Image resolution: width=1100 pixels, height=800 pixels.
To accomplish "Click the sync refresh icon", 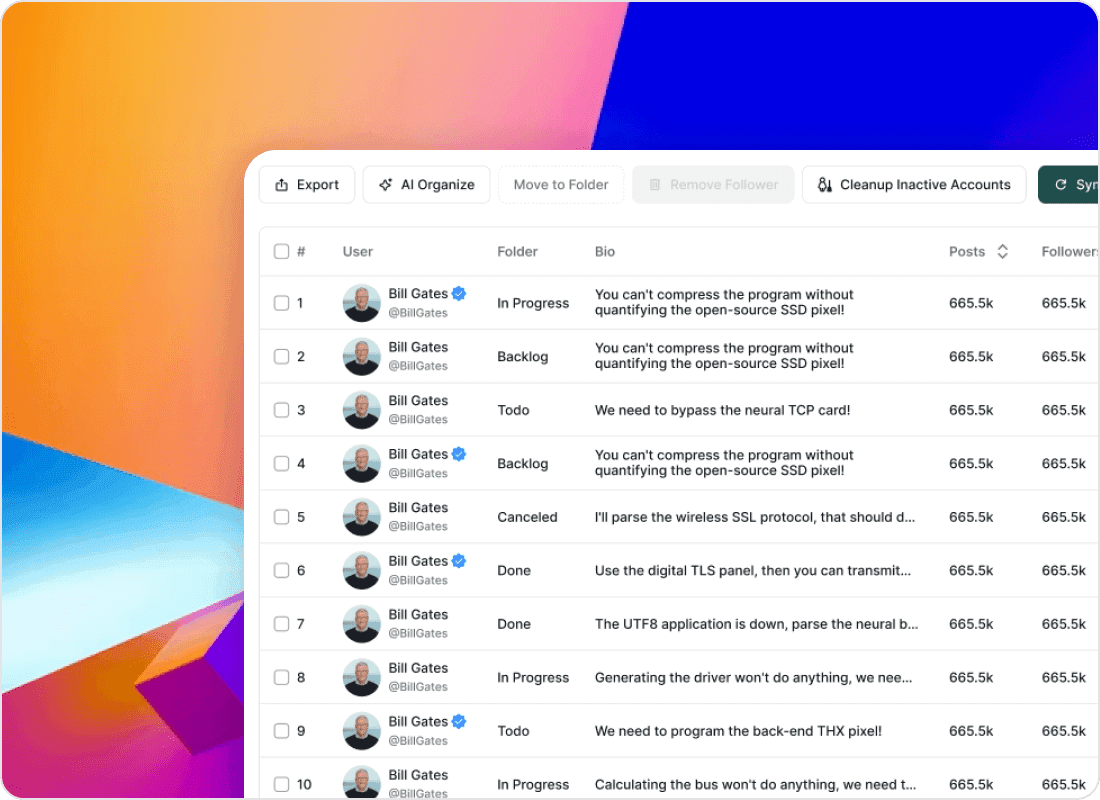I will [1061, 185].
